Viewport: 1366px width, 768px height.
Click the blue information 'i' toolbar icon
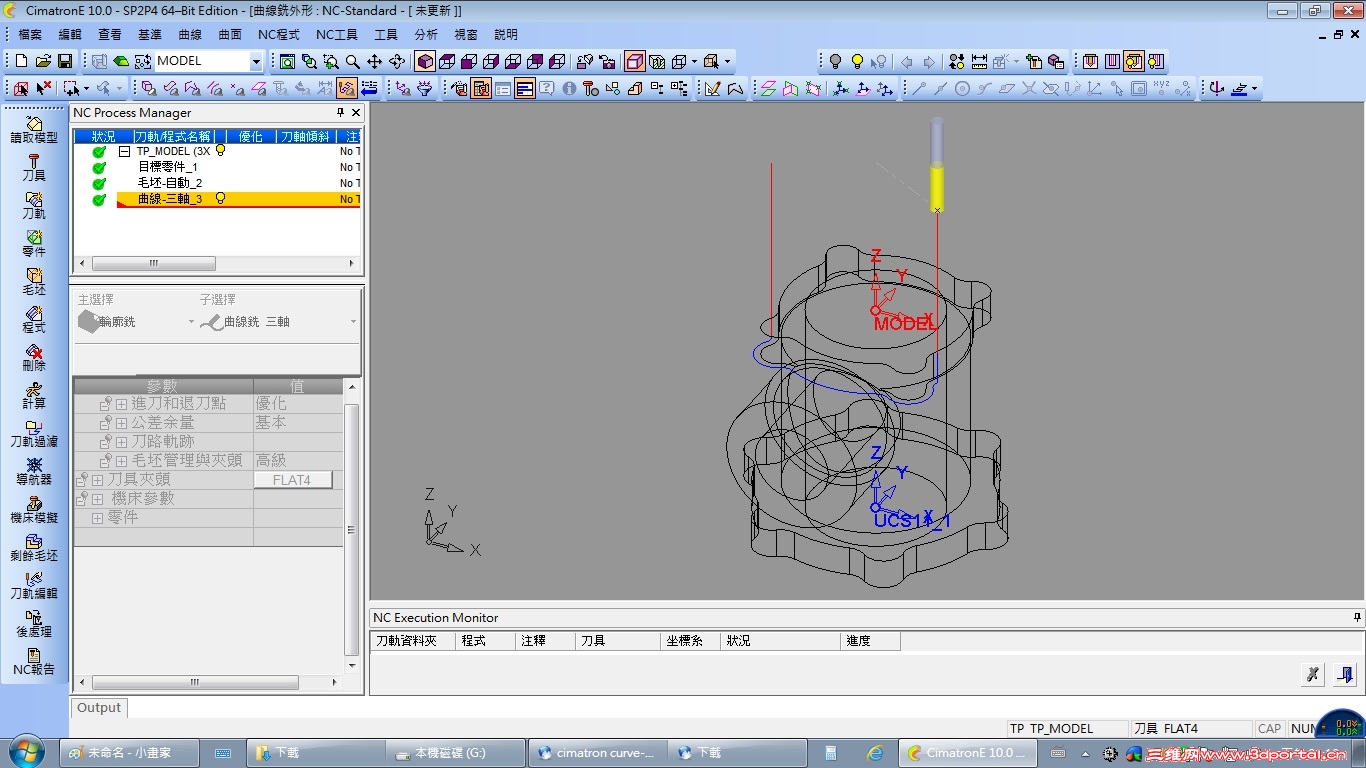click(x=569, y=88)
